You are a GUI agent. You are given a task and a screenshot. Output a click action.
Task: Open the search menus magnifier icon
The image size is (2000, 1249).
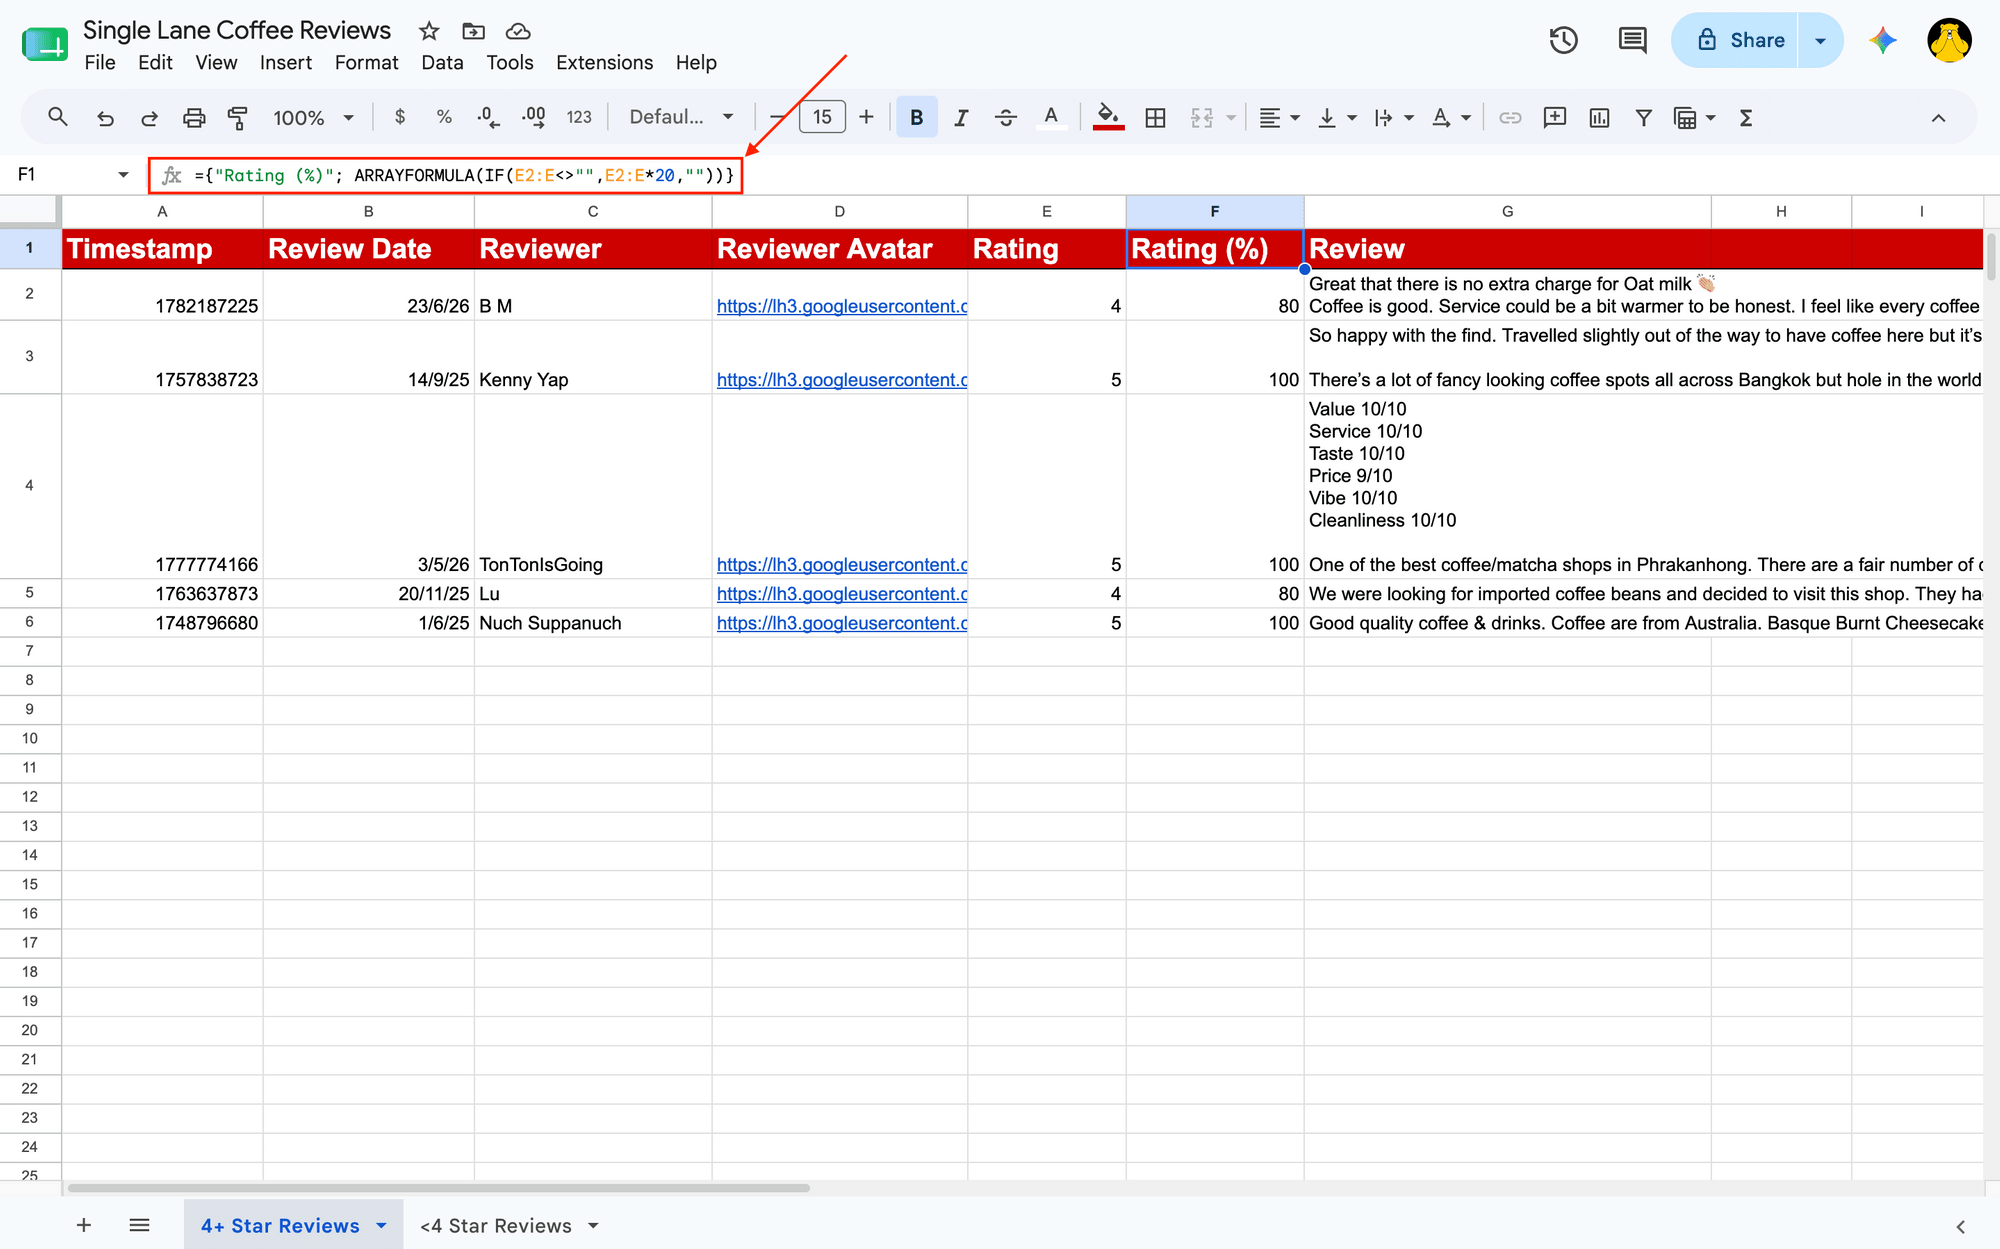click(58, 118)
